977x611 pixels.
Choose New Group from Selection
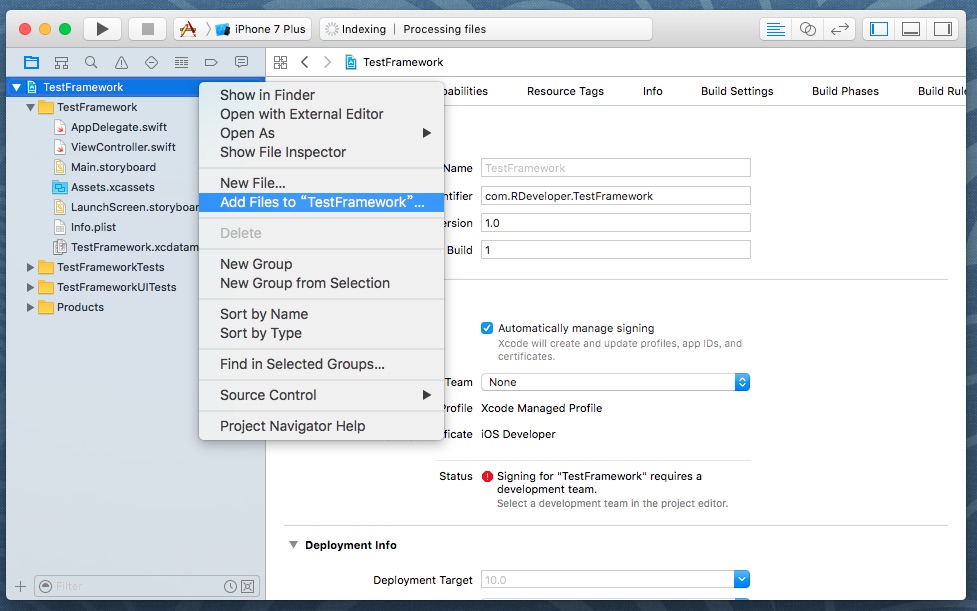coord(322,283)
